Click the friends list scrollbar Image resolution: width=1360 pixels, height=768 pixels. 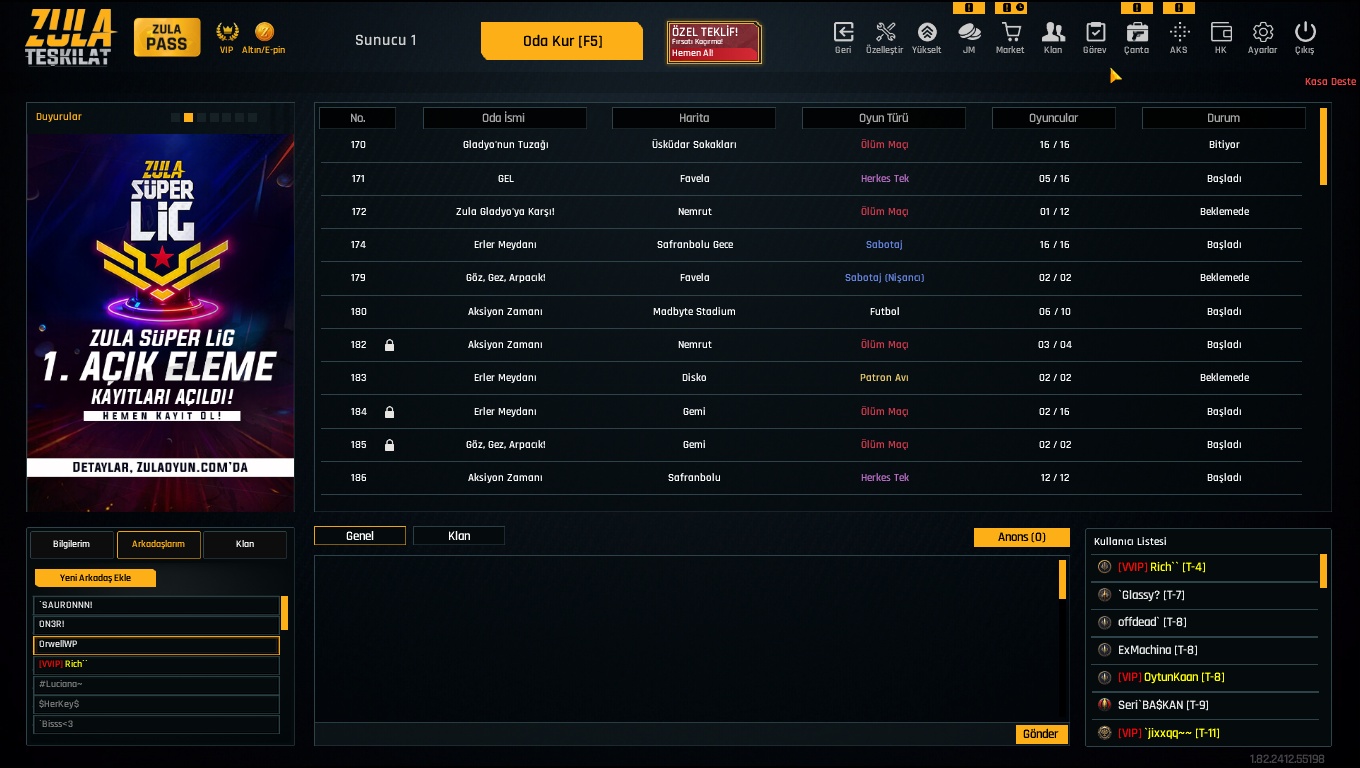pyautogui.click(x=284, y=613)
